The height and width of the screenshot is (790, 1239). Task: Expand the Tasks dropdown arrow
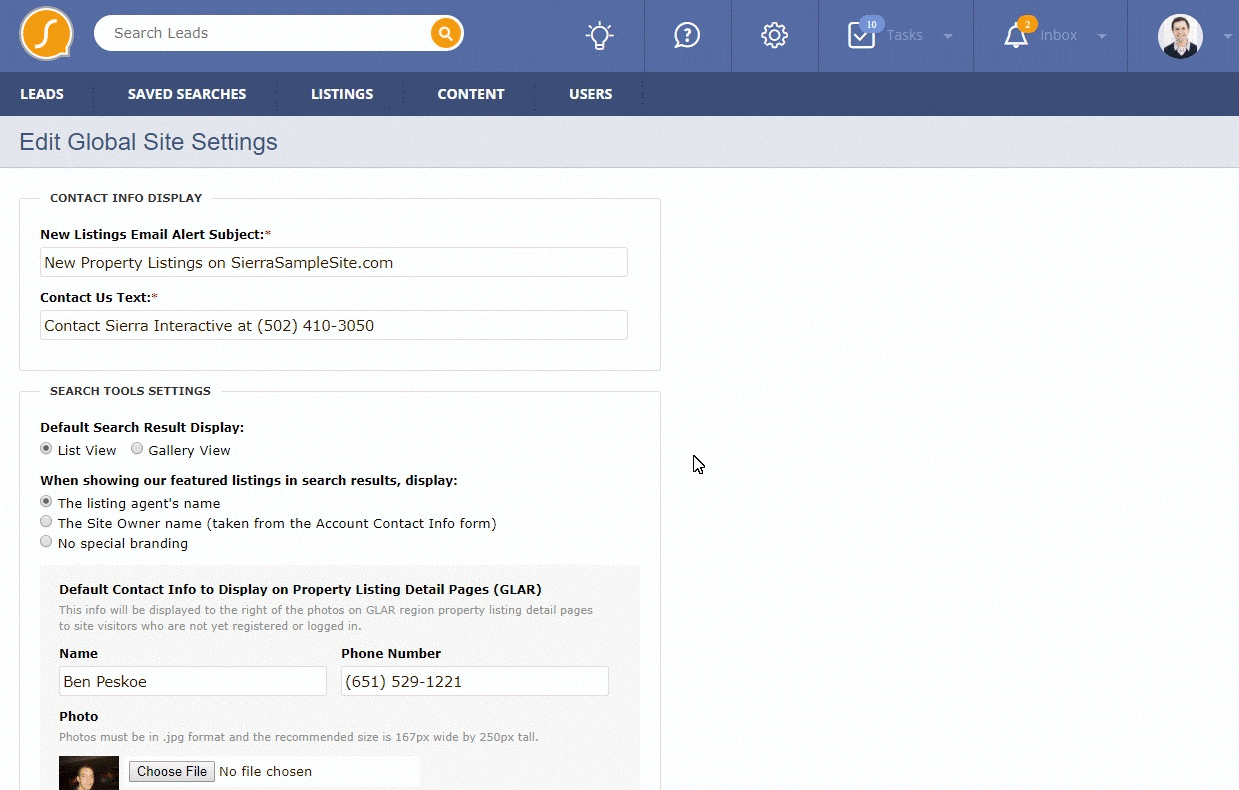948,37
